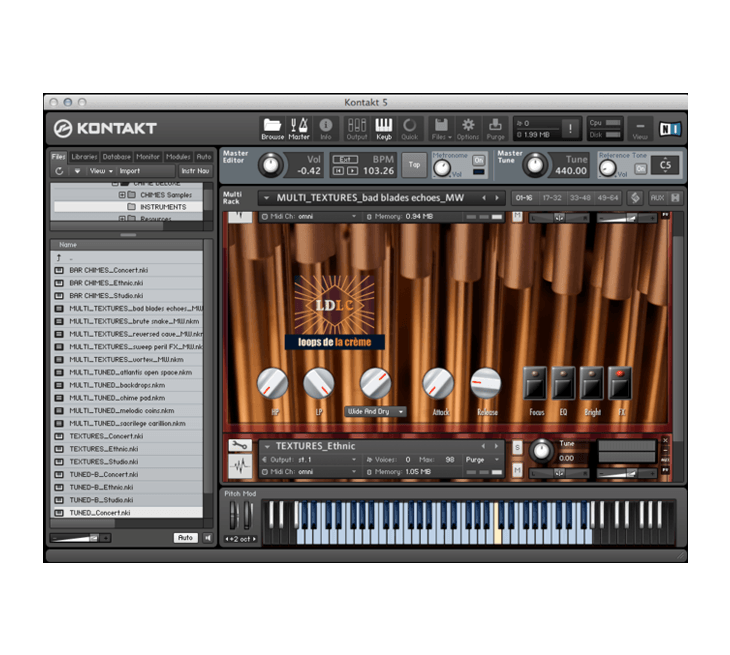Switch to the Monitor tab
Screen dimensions: 730x655
(x=148, y=157)
